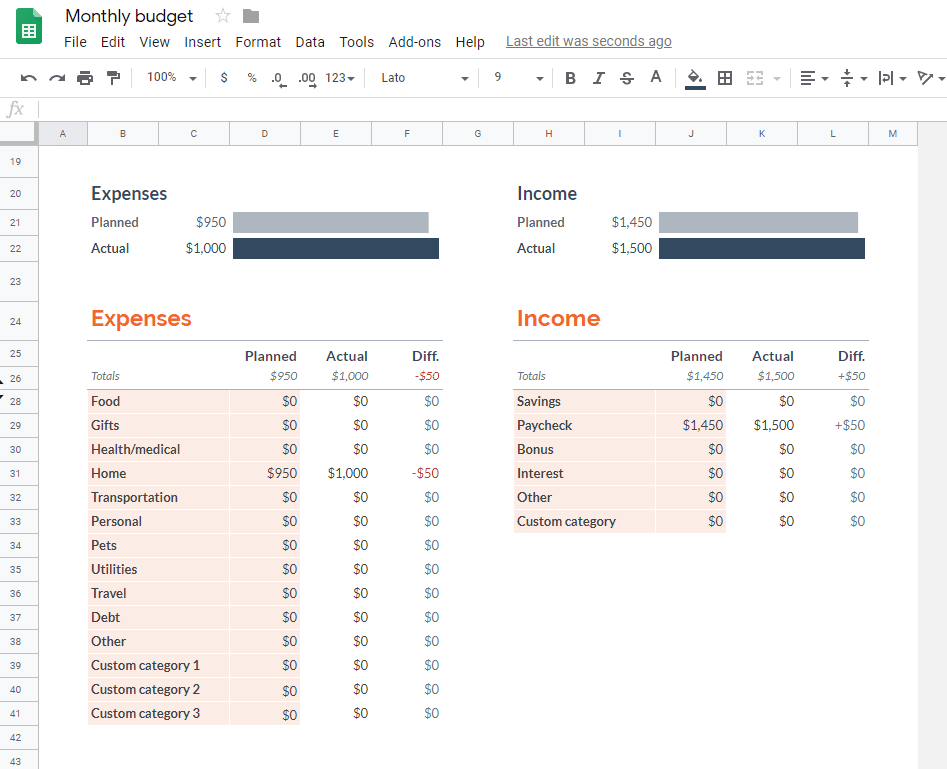Image resolution: width=947 pixels, height=769 pixels.
Task: Select the Savings income cell
Action: [584, 401]
